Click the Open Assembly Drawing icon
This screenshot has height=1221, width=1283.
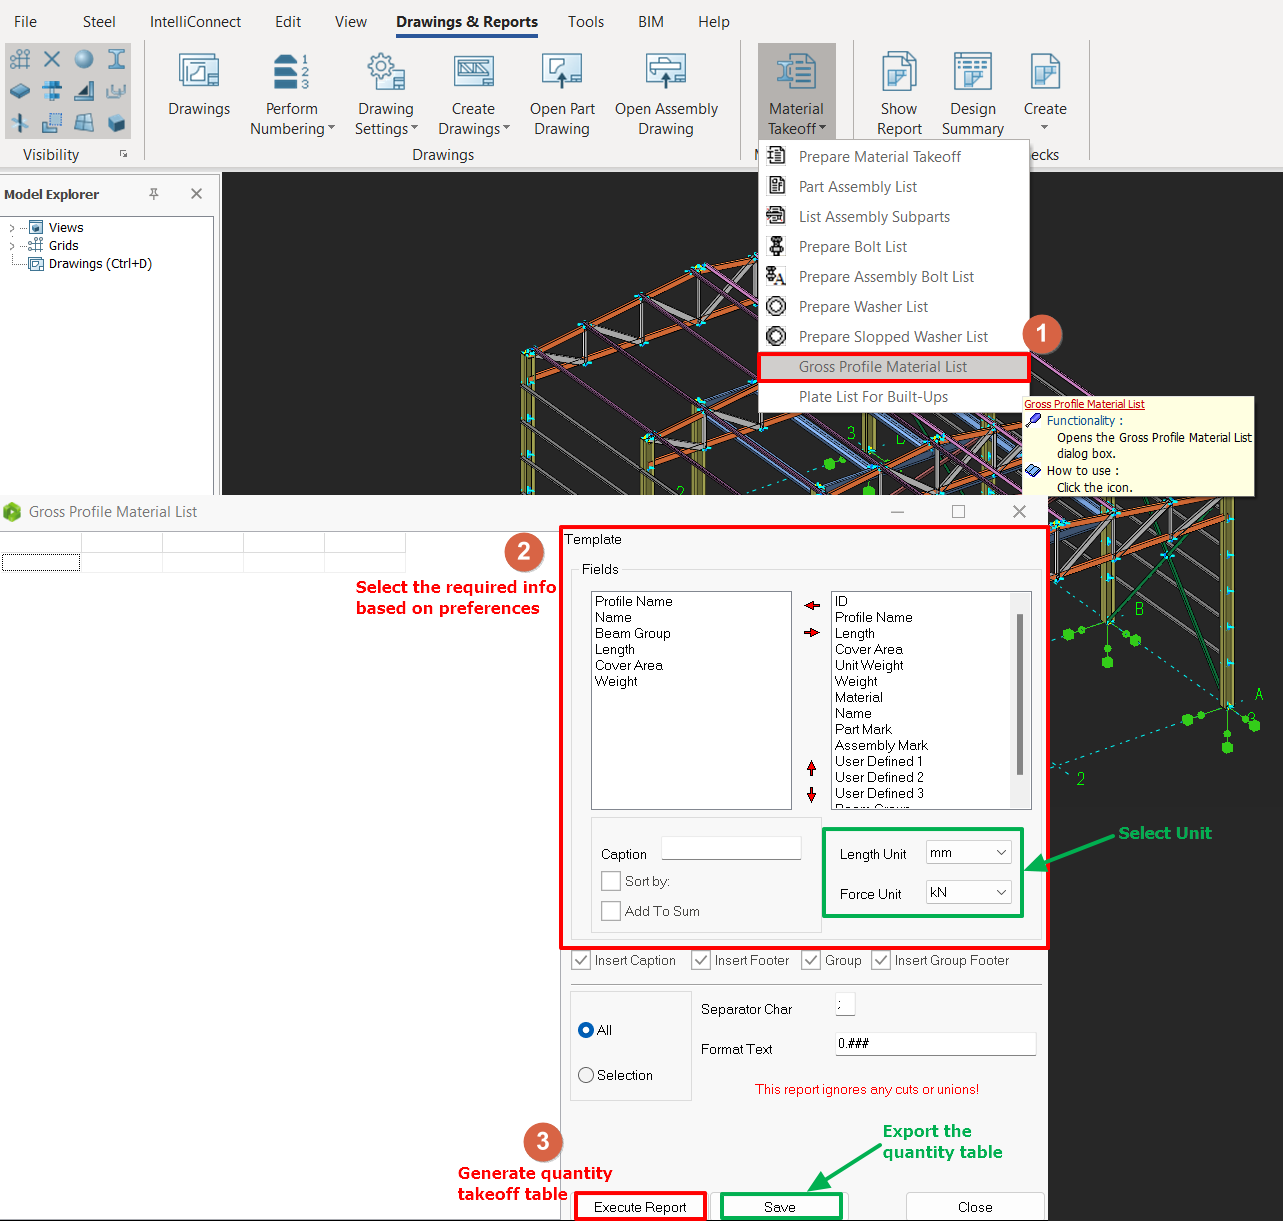click(666, 72)
